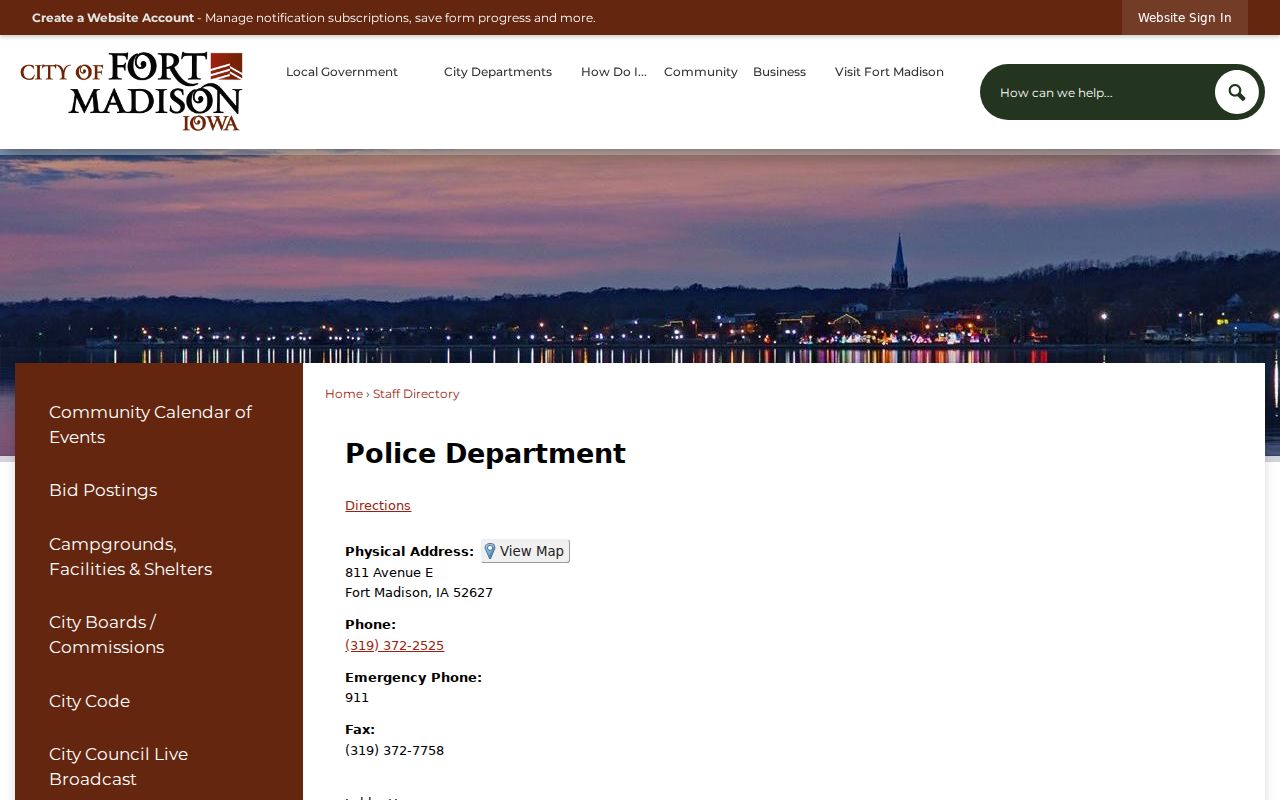
Task: Open Bid Postings sidebar link
Action: [x=103, y=490]
